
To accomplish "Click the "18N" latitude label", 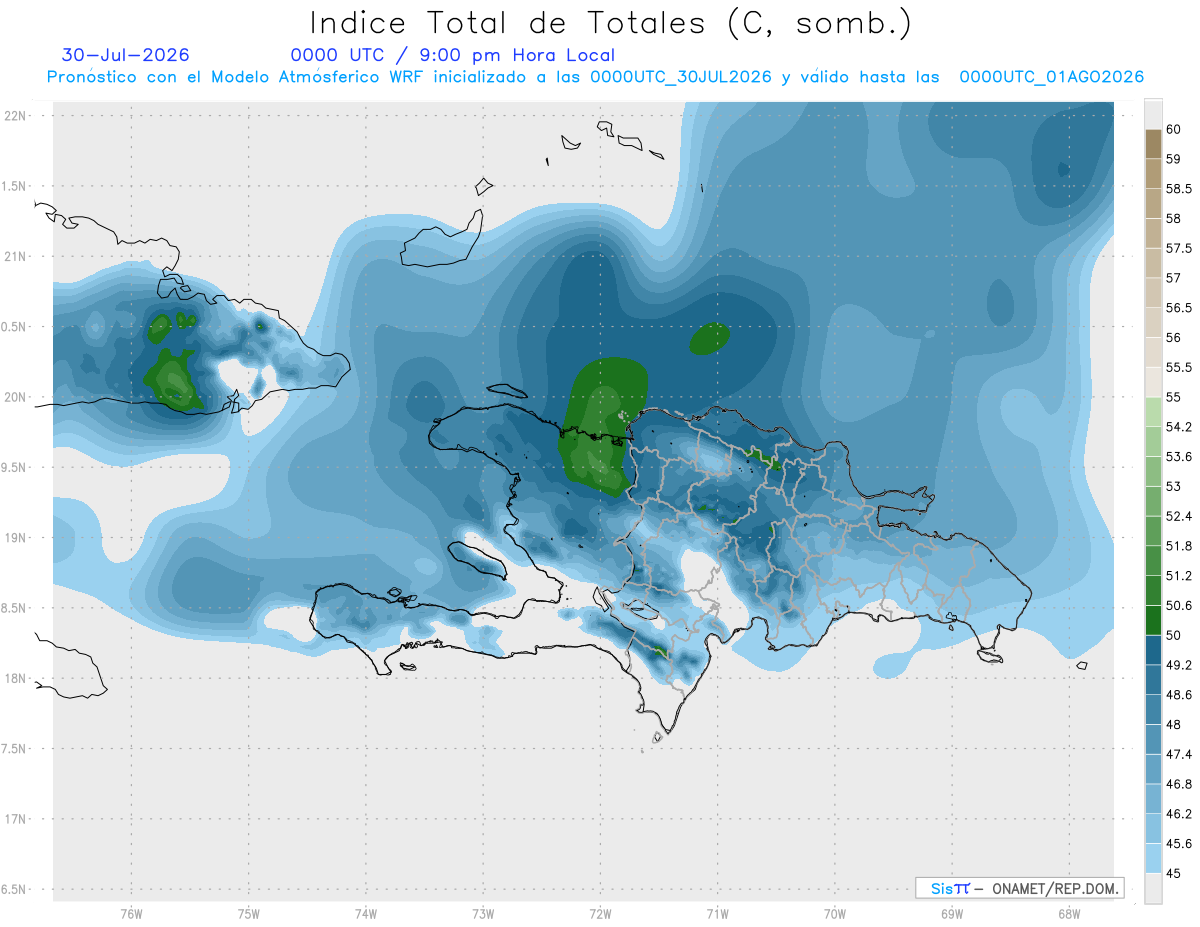I will click(15, 678).
